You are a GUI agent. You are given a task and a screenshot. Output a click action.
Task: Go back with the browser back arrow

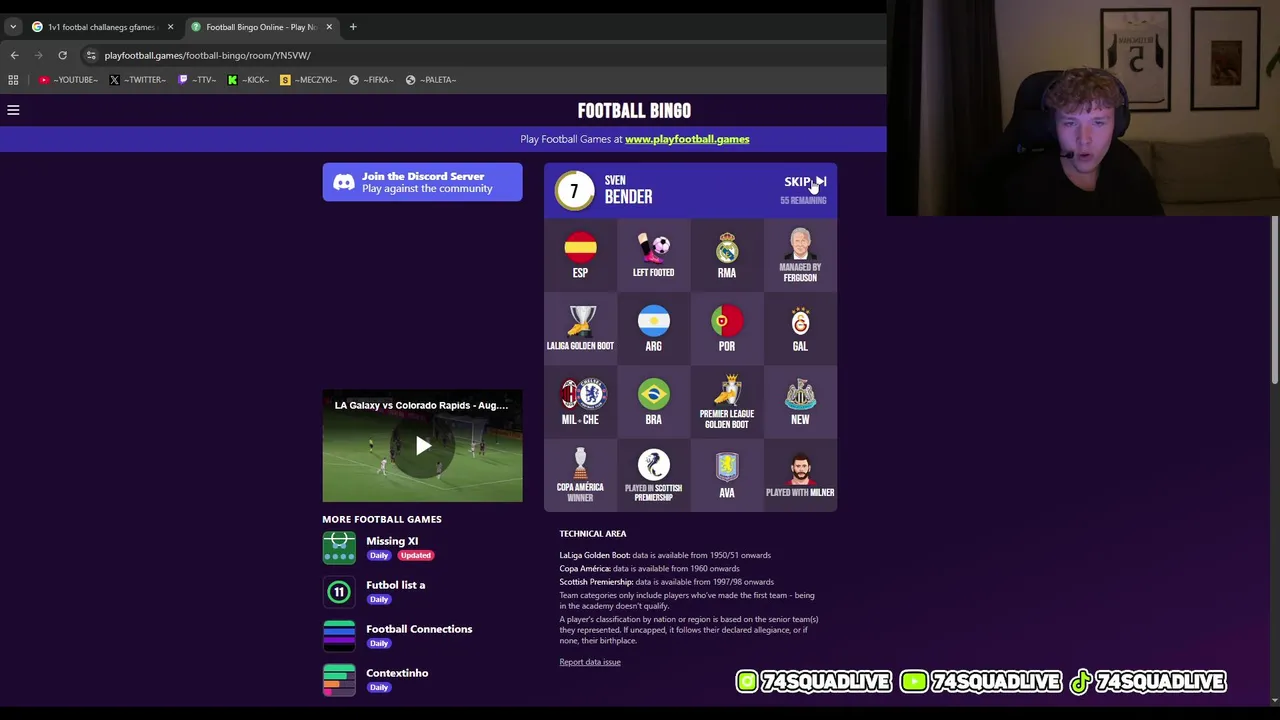14,55
